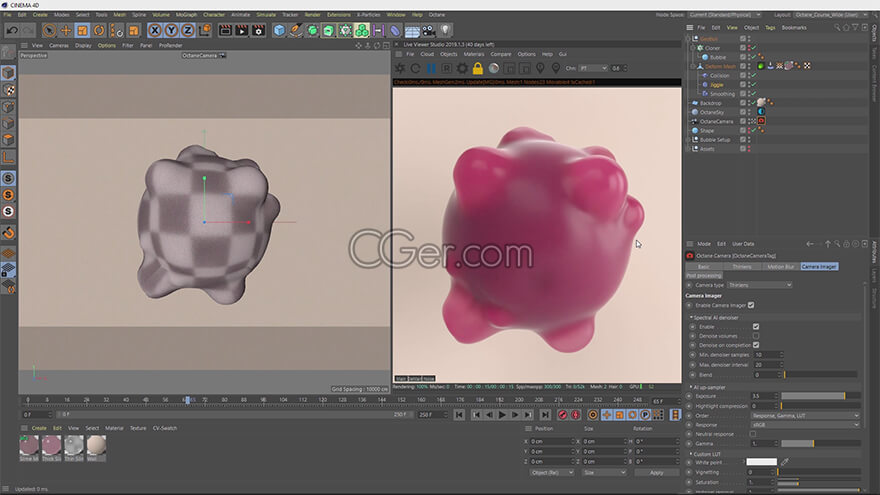Screen dimensions: 880x495
Task: Click the White point color swatch
Action: 762,462
